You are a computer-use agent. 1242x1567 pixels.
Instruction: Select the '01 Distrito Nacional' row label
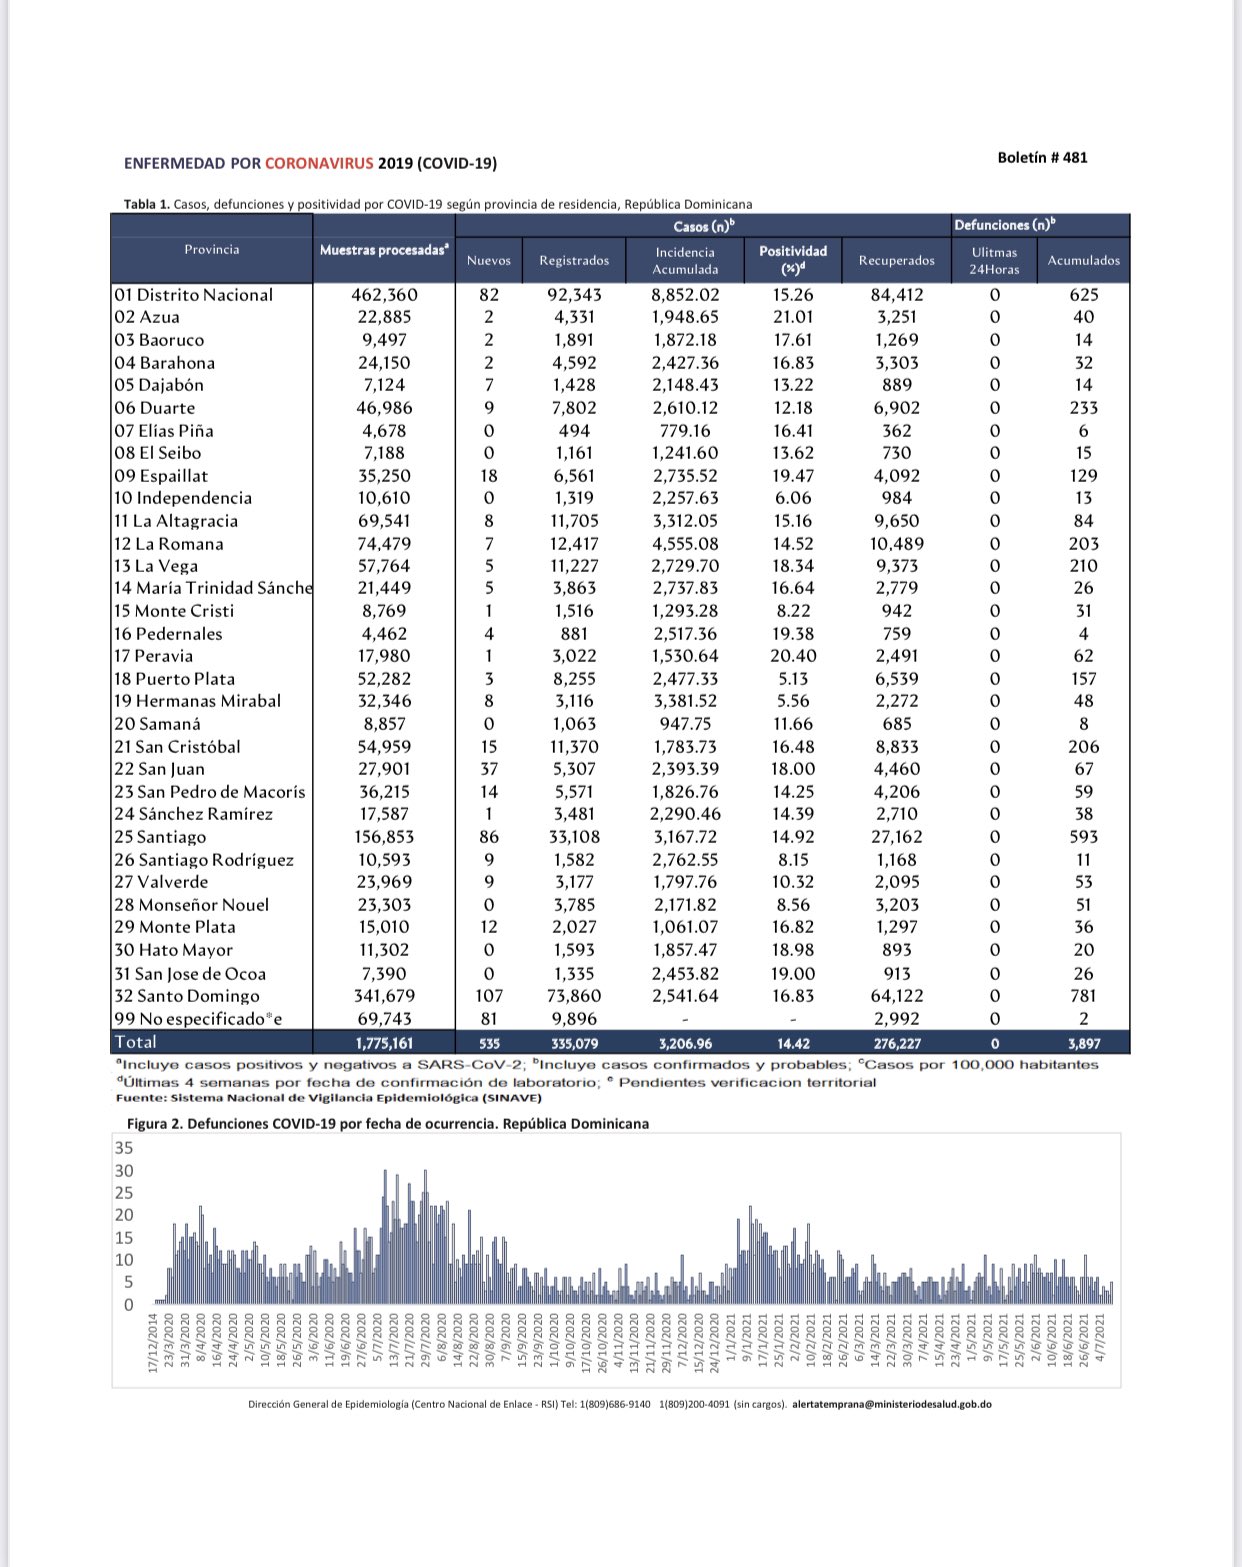pos(193,294)
